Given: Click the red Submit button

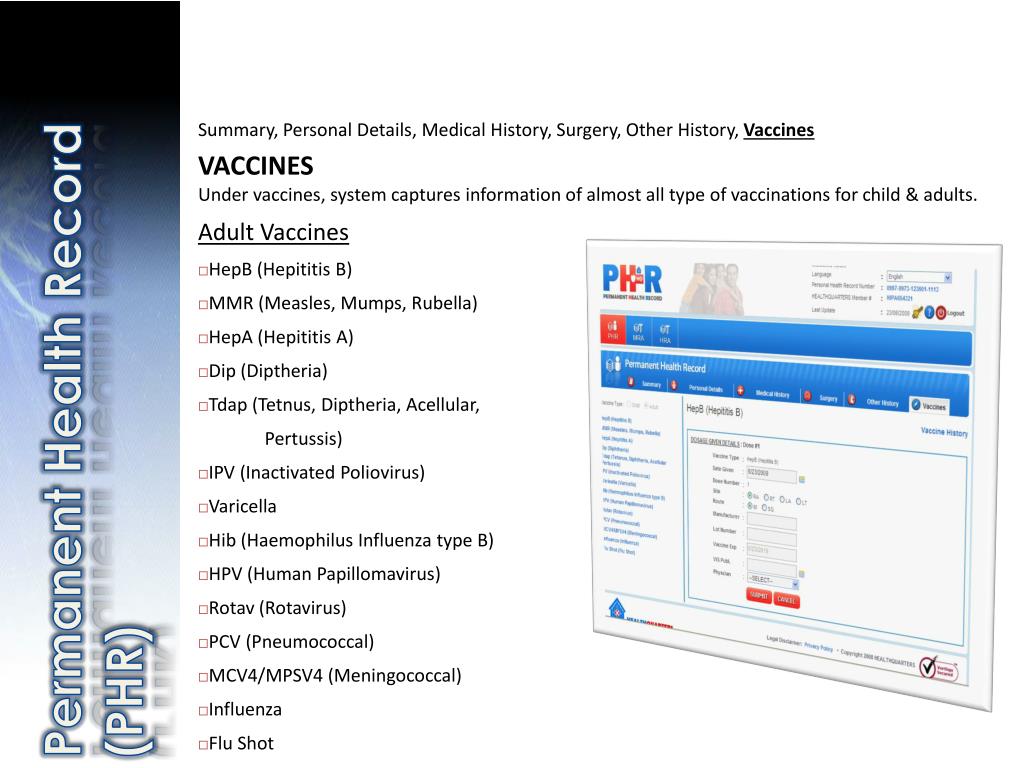Looking at the screenshot, I should 759,596.
